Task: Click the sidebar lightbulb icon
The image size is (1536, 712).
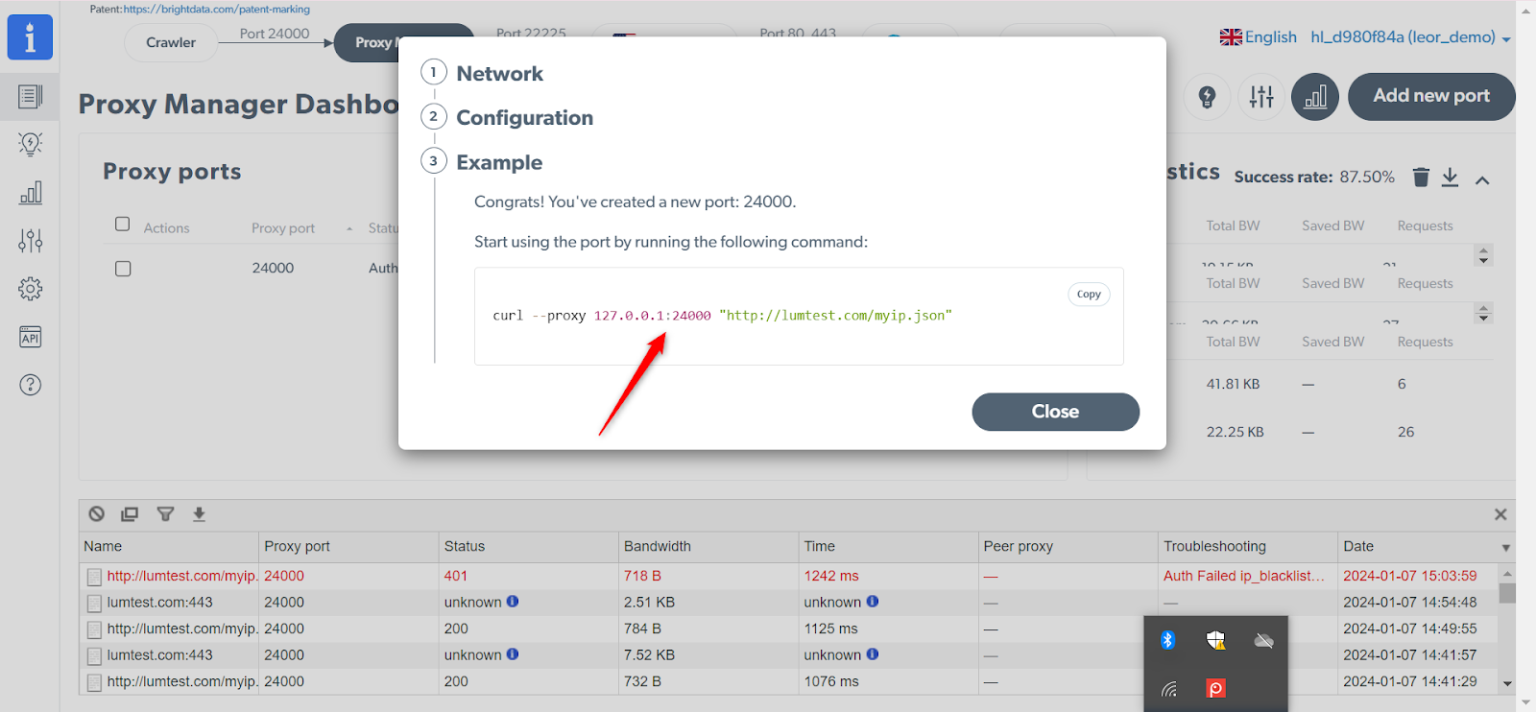Action: [x=30, y=145]
